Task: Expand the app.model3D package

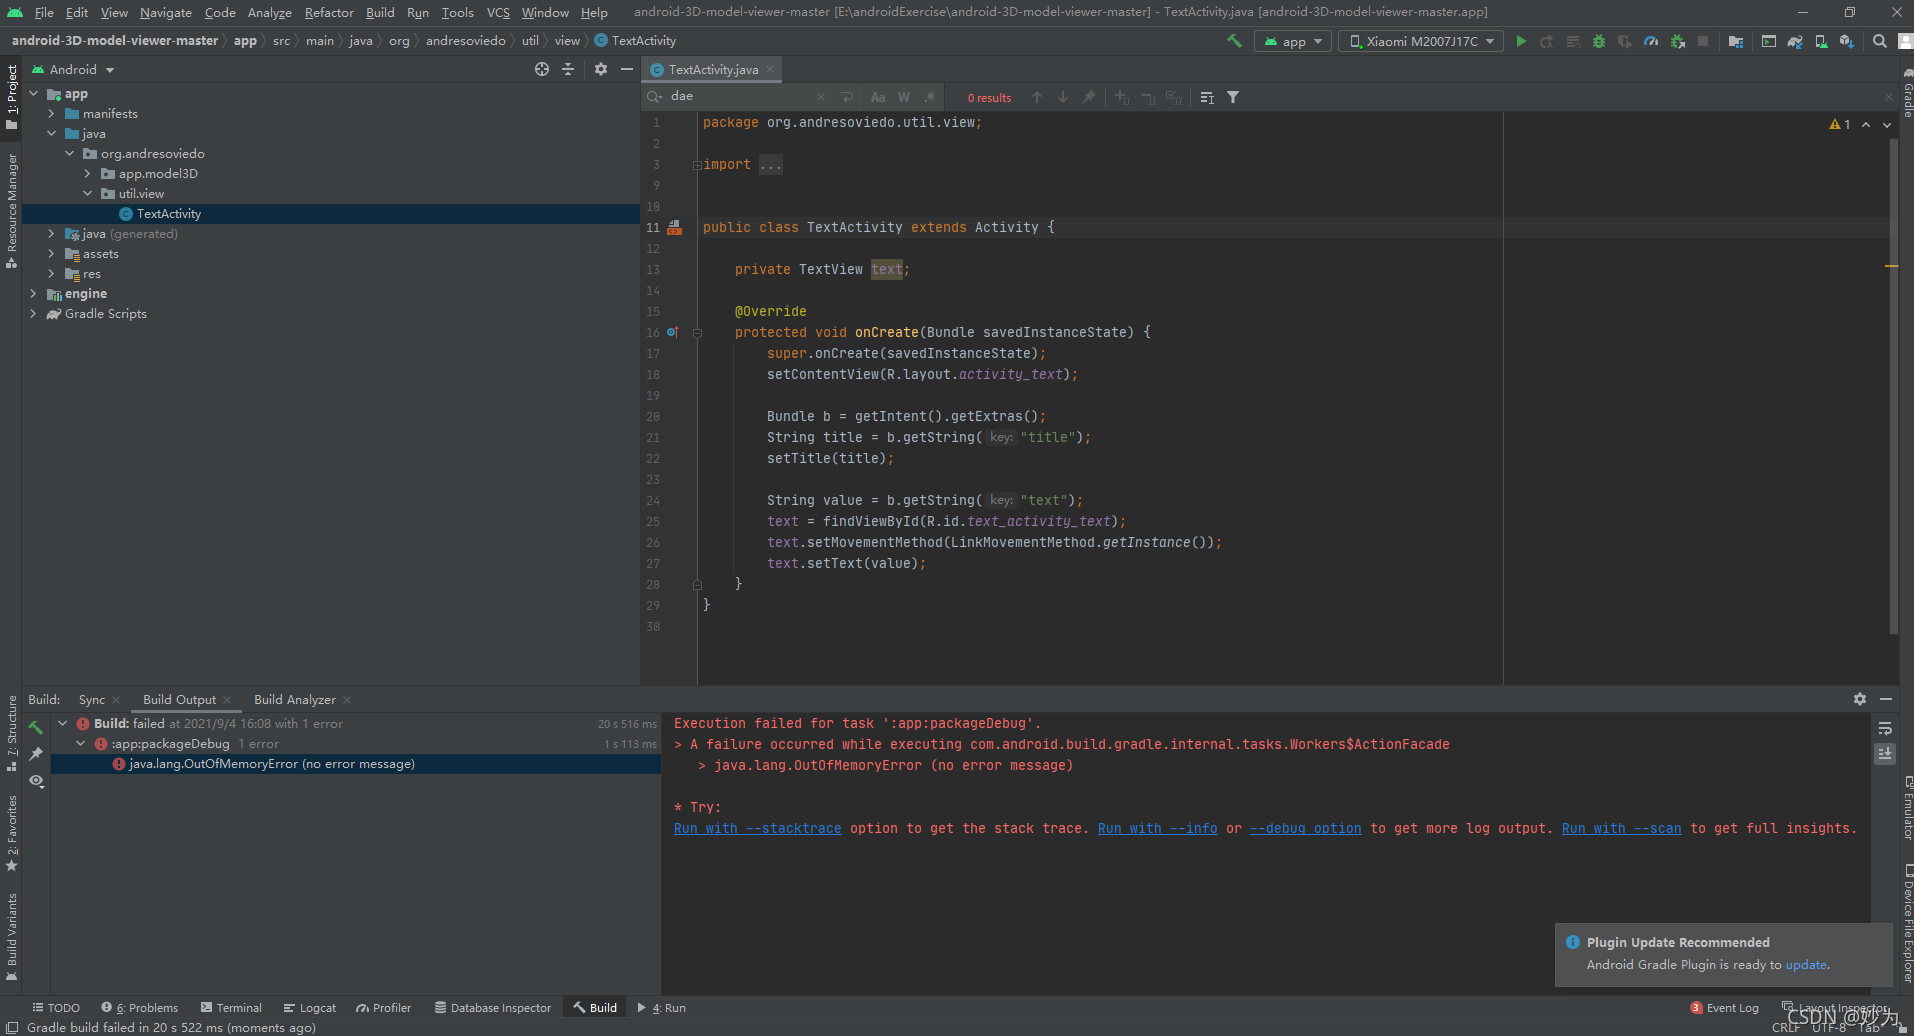Action: [88, 173]
